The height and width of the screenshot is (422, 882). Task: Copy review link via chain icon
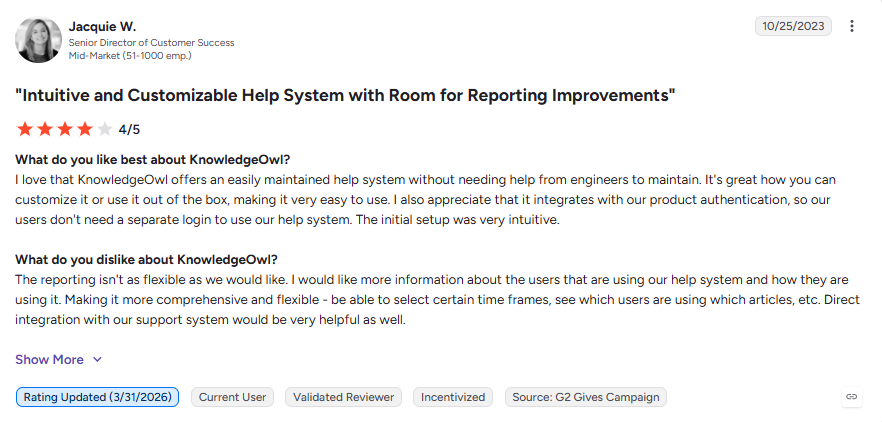pyautogui.click(x=852, y=397)
